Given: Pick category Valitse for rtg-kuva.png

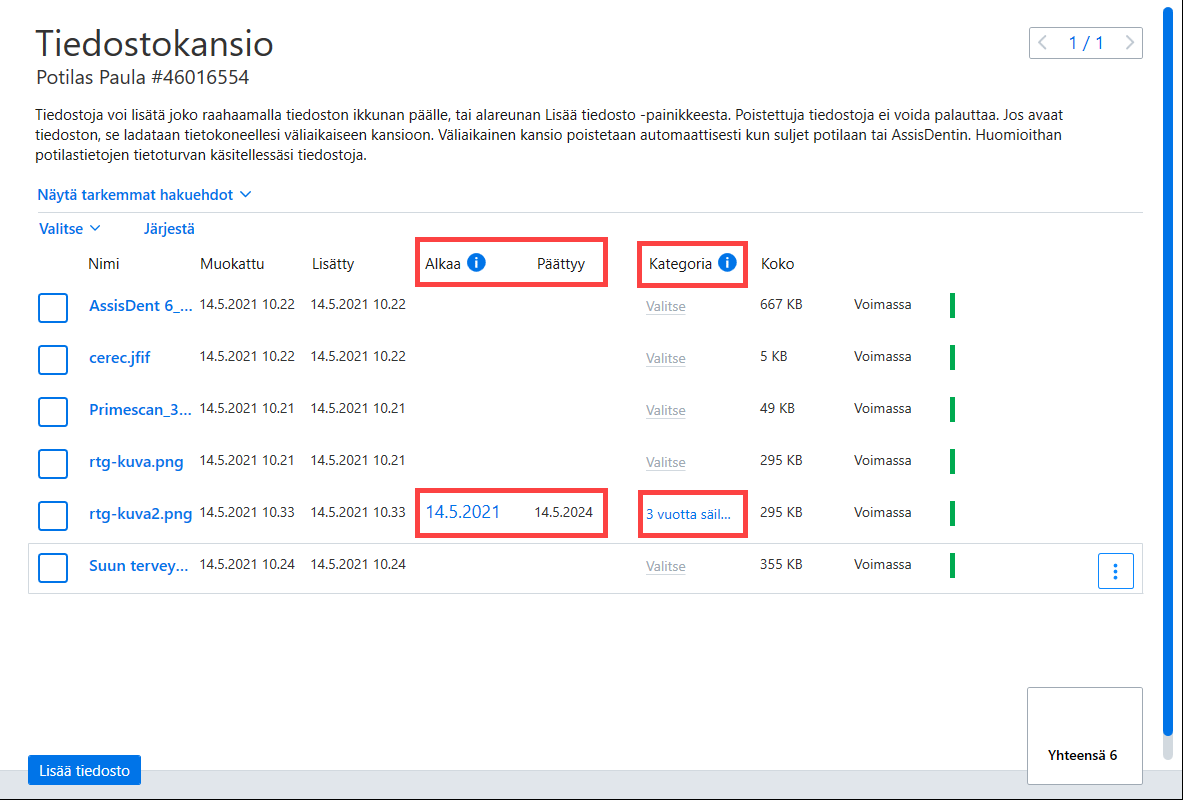Looking at the screenshot, I should 665,463.
